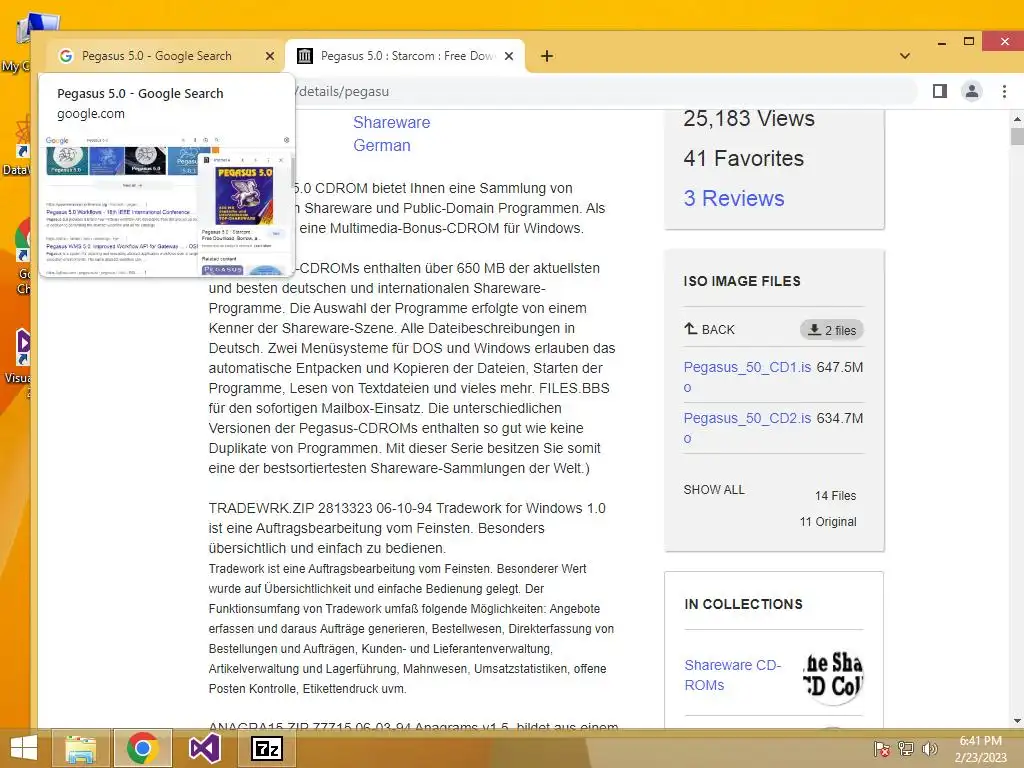
Task: Select the Pegasus 5.0 Starcom archive tab
Action: point(404,56)
